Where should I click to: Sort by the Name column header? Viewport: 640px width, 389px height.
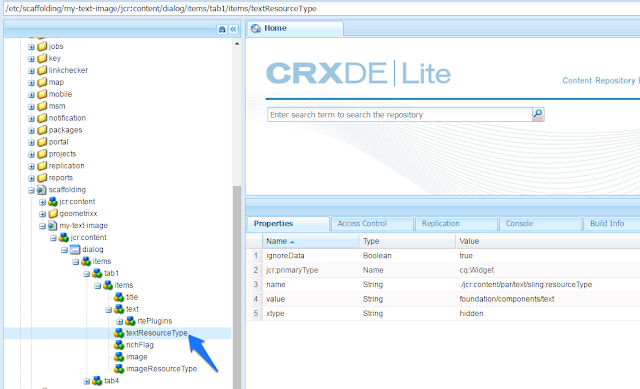311,241
